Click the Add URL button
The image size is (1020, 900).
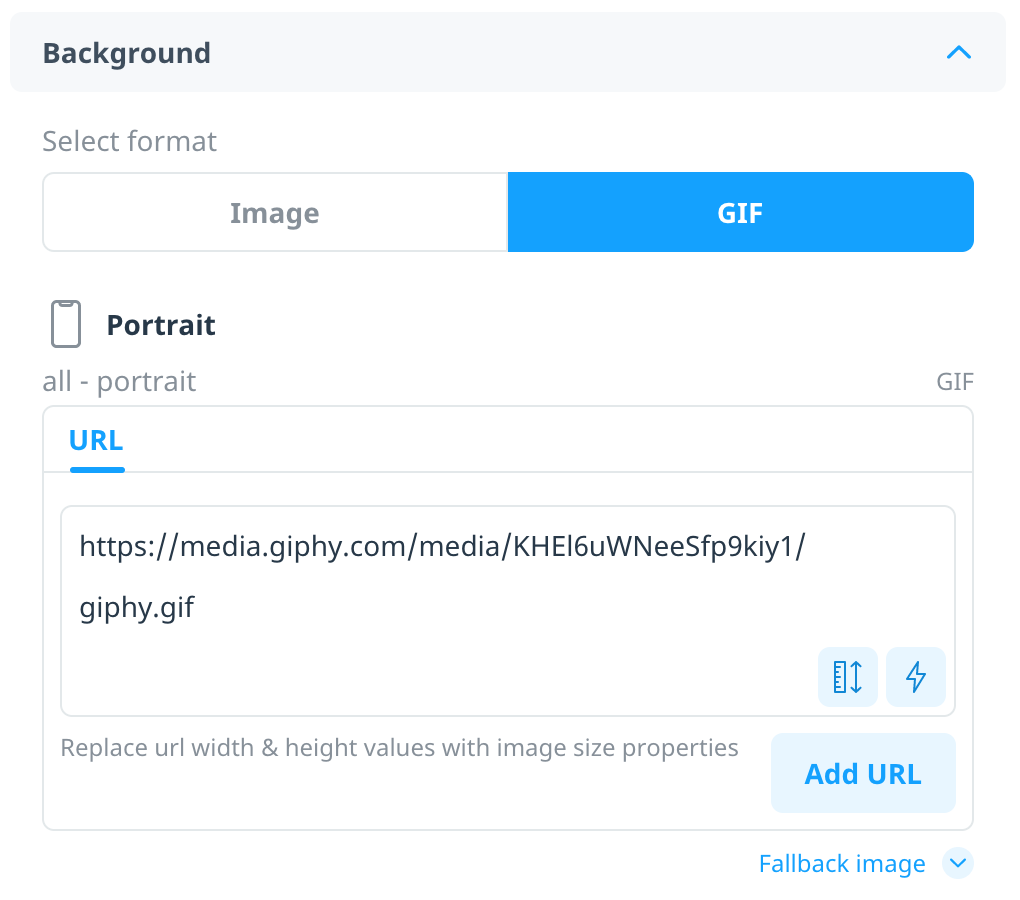(863, 773)
